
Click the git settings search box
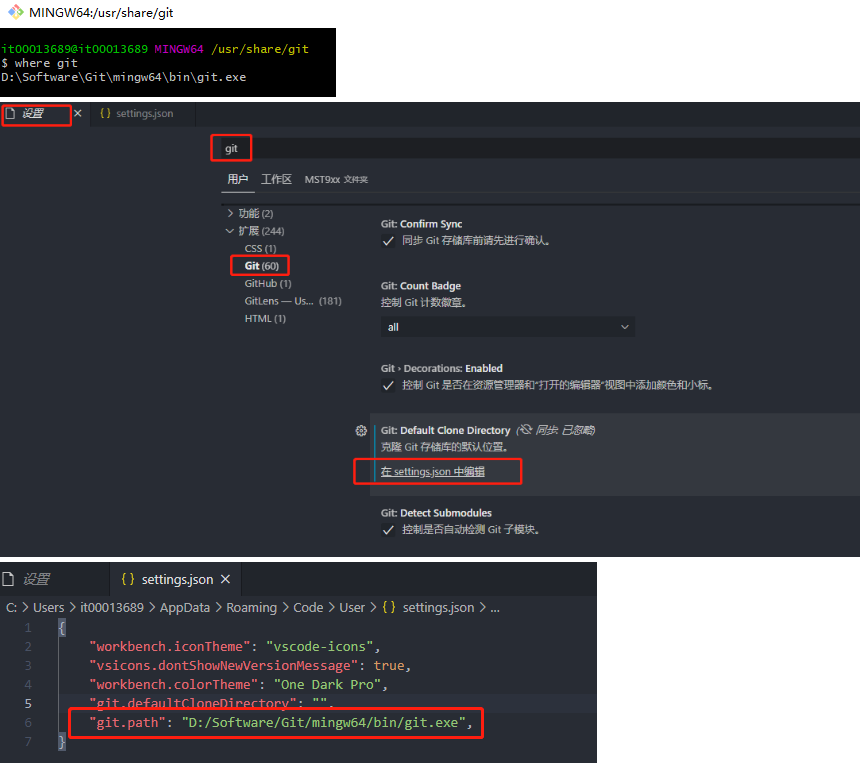tap(231, 147)
